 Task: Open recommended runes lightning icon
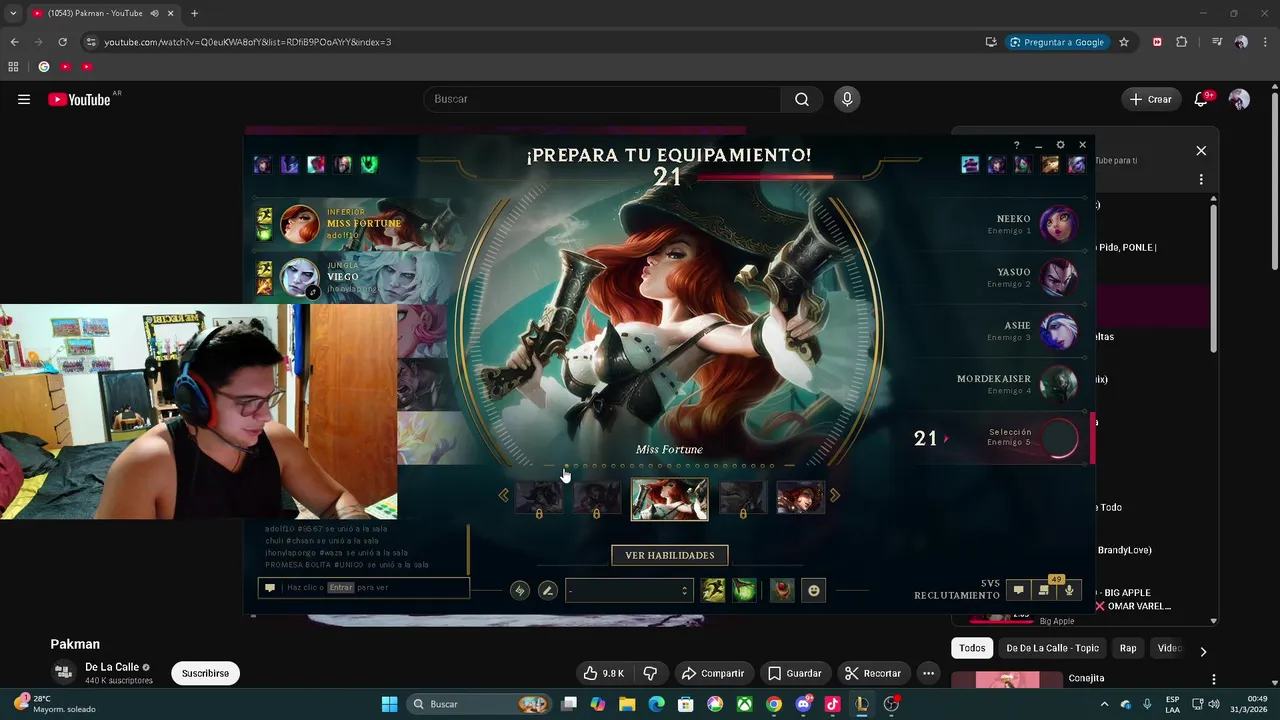[x=519, y=591]
